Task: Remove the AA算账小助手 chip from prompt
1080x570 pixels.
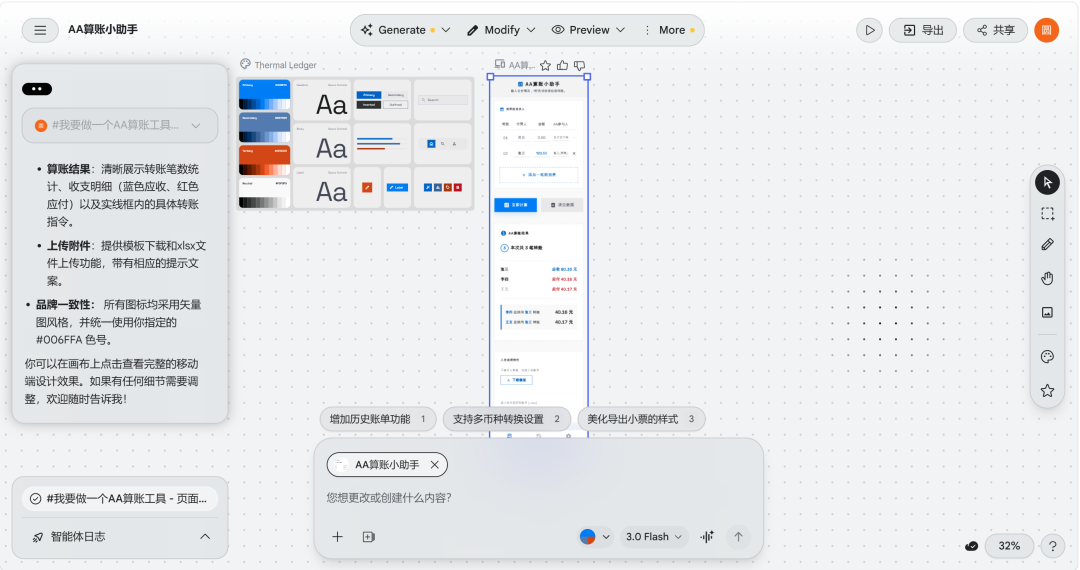Action: tap(434, 465)
